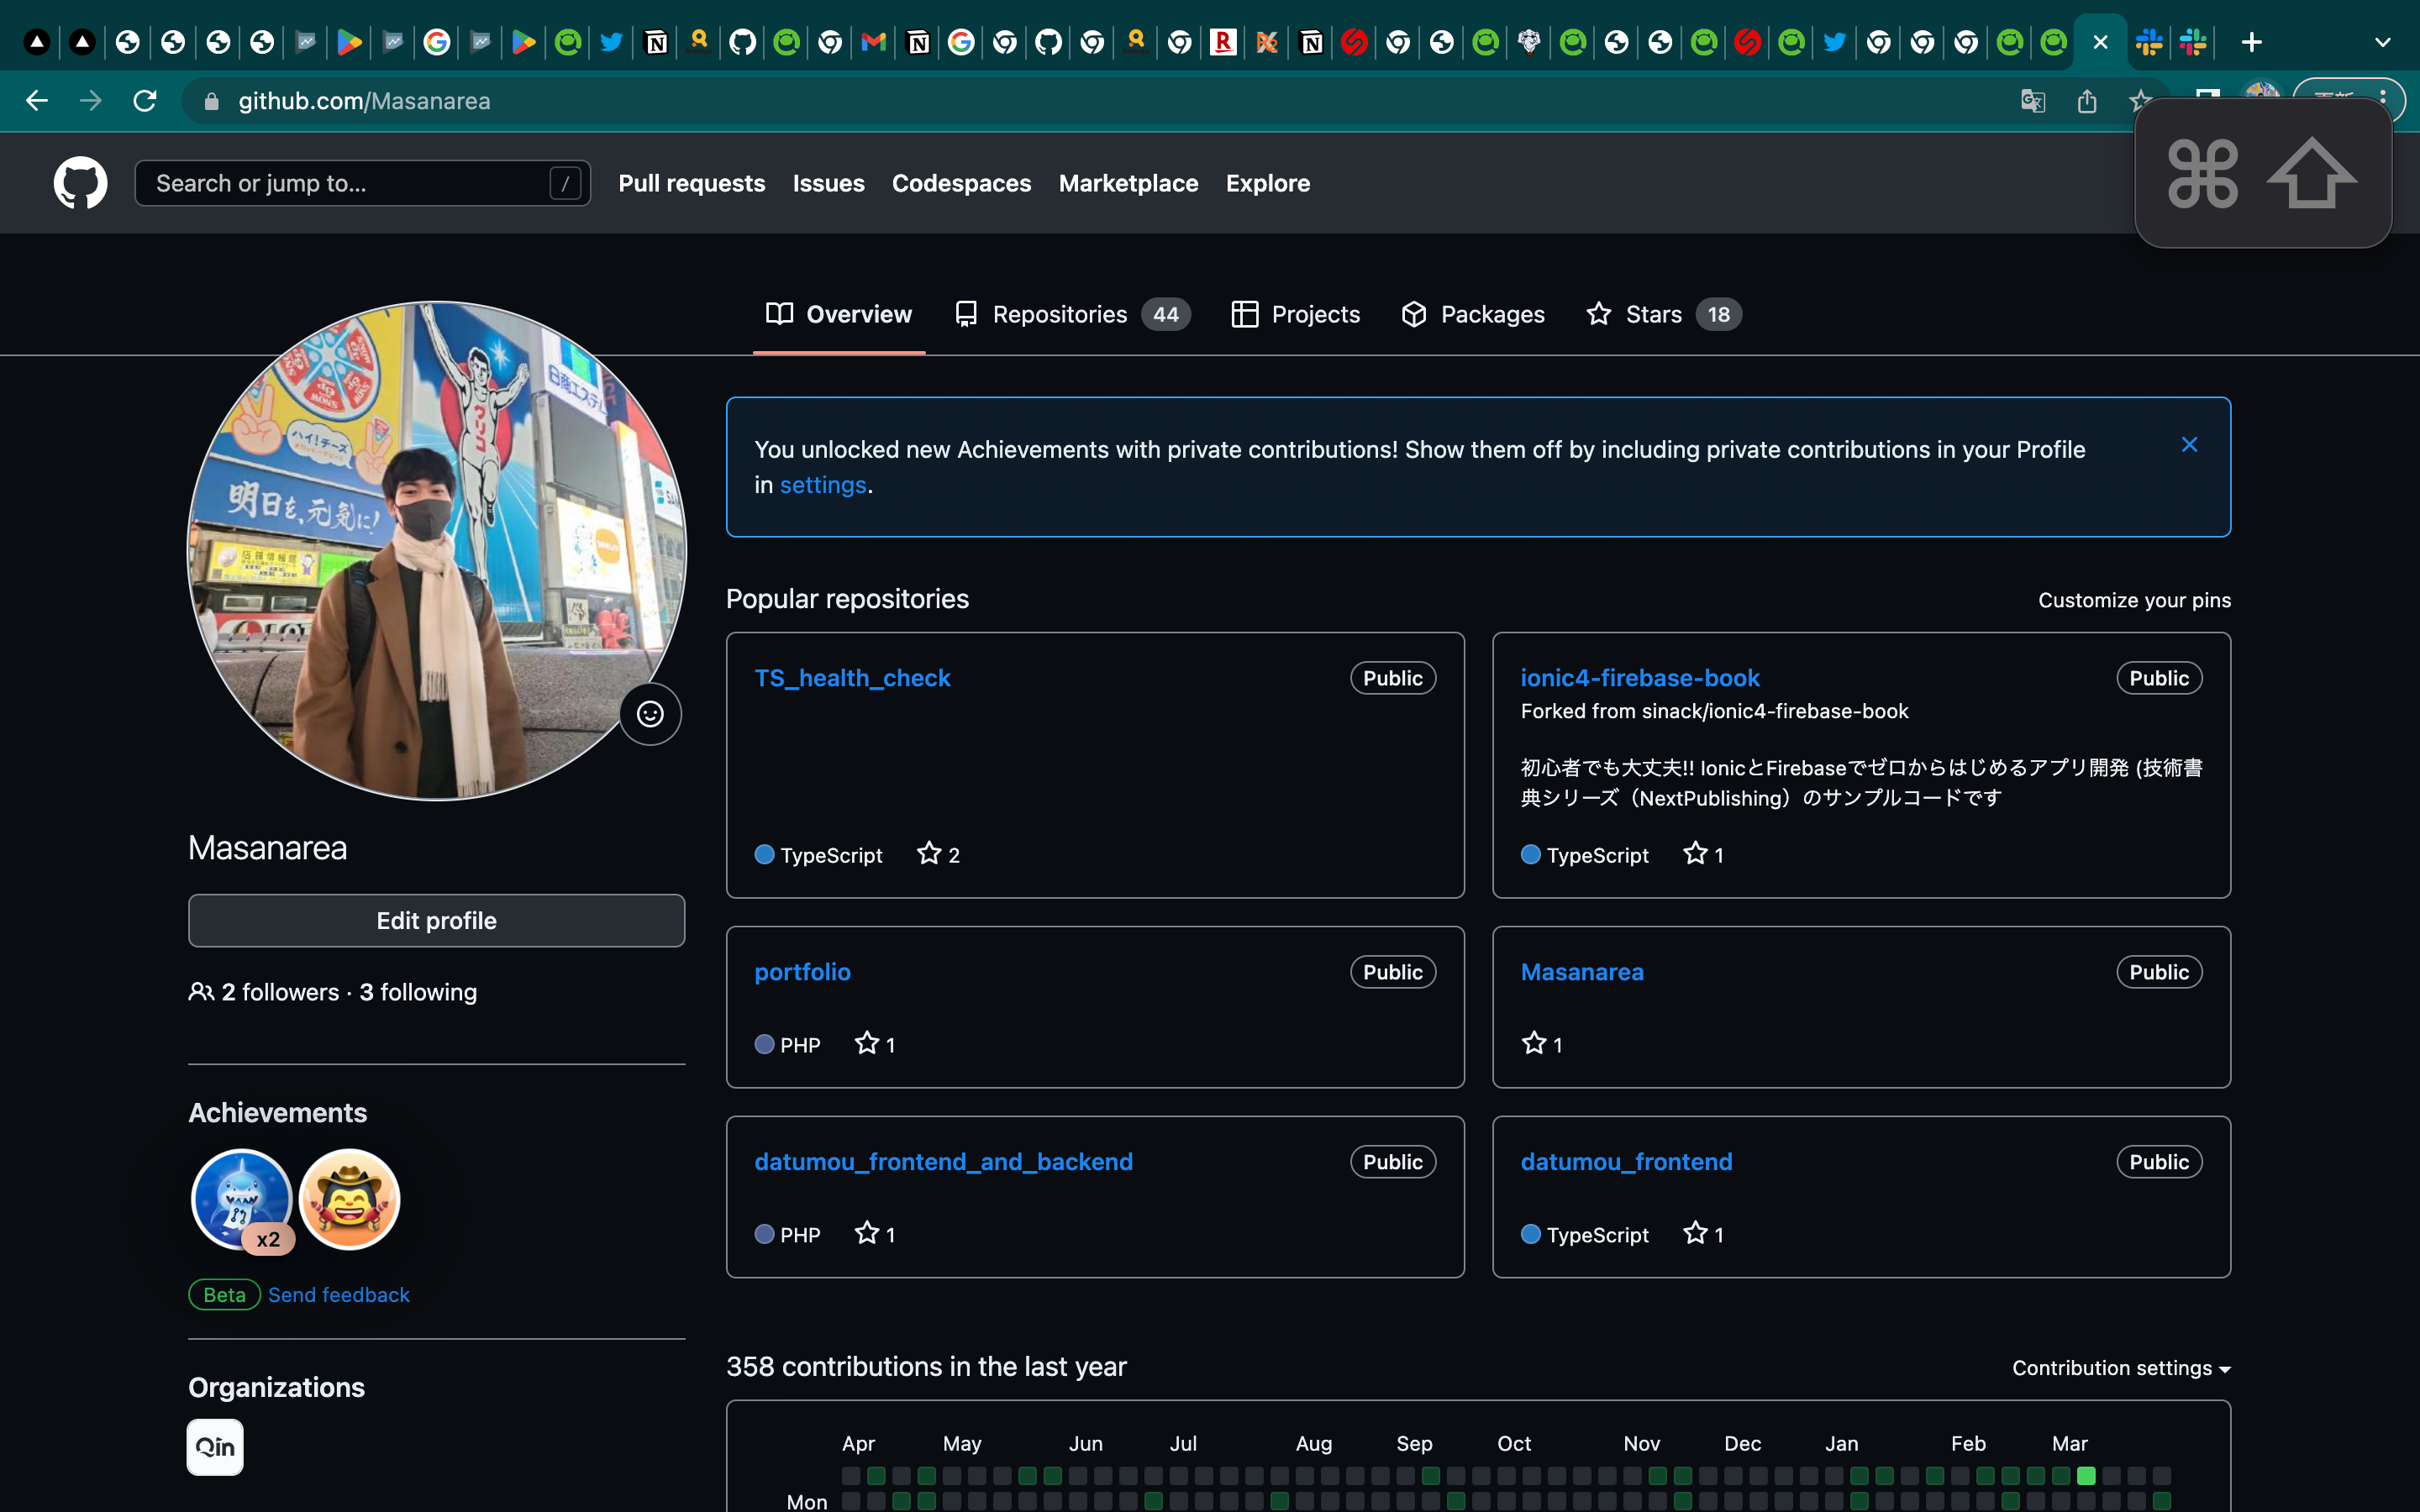The height and width of the screenshot is (1512, 2420).
Task: Dismiss the achievements notification banner
Action: tap(2189, 445)
